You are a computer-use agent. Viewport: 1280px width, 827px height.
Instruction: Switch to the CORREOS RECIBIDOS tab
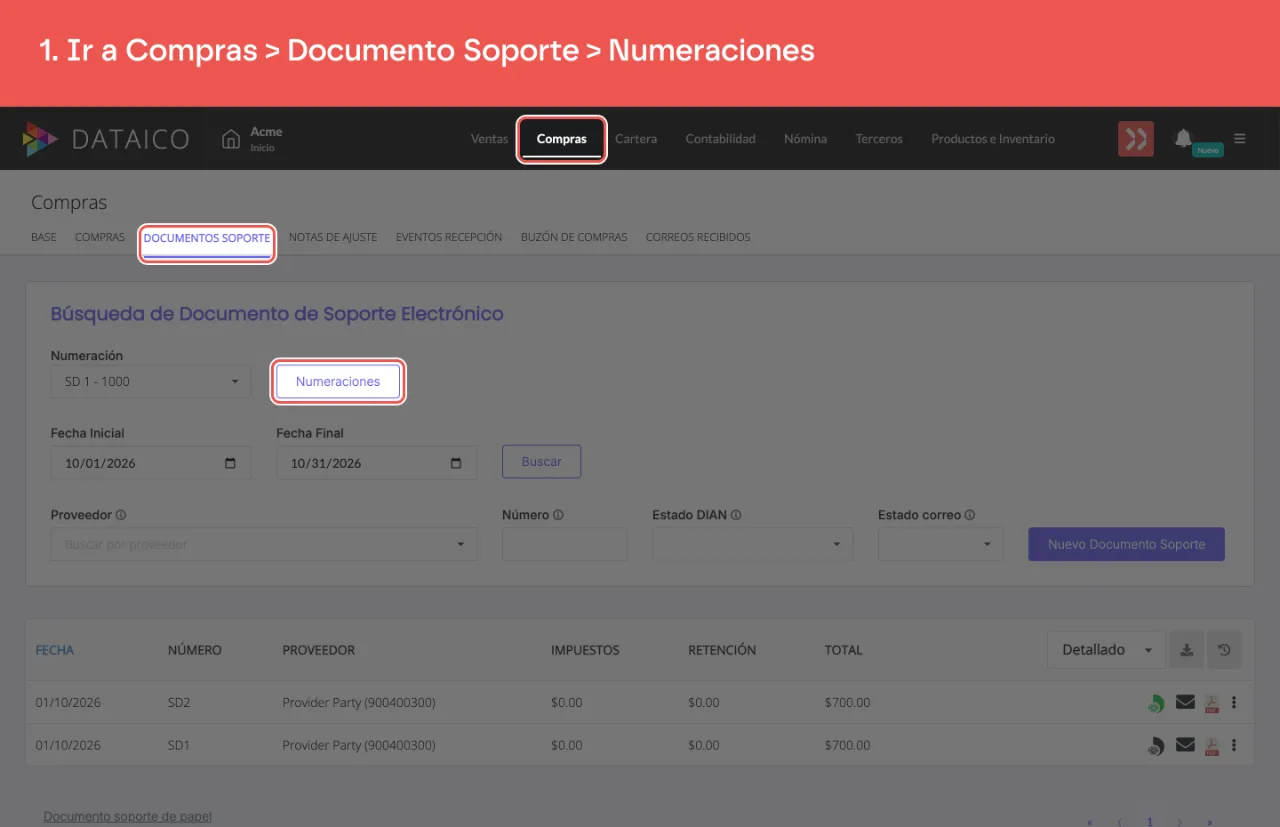(698, 238)
